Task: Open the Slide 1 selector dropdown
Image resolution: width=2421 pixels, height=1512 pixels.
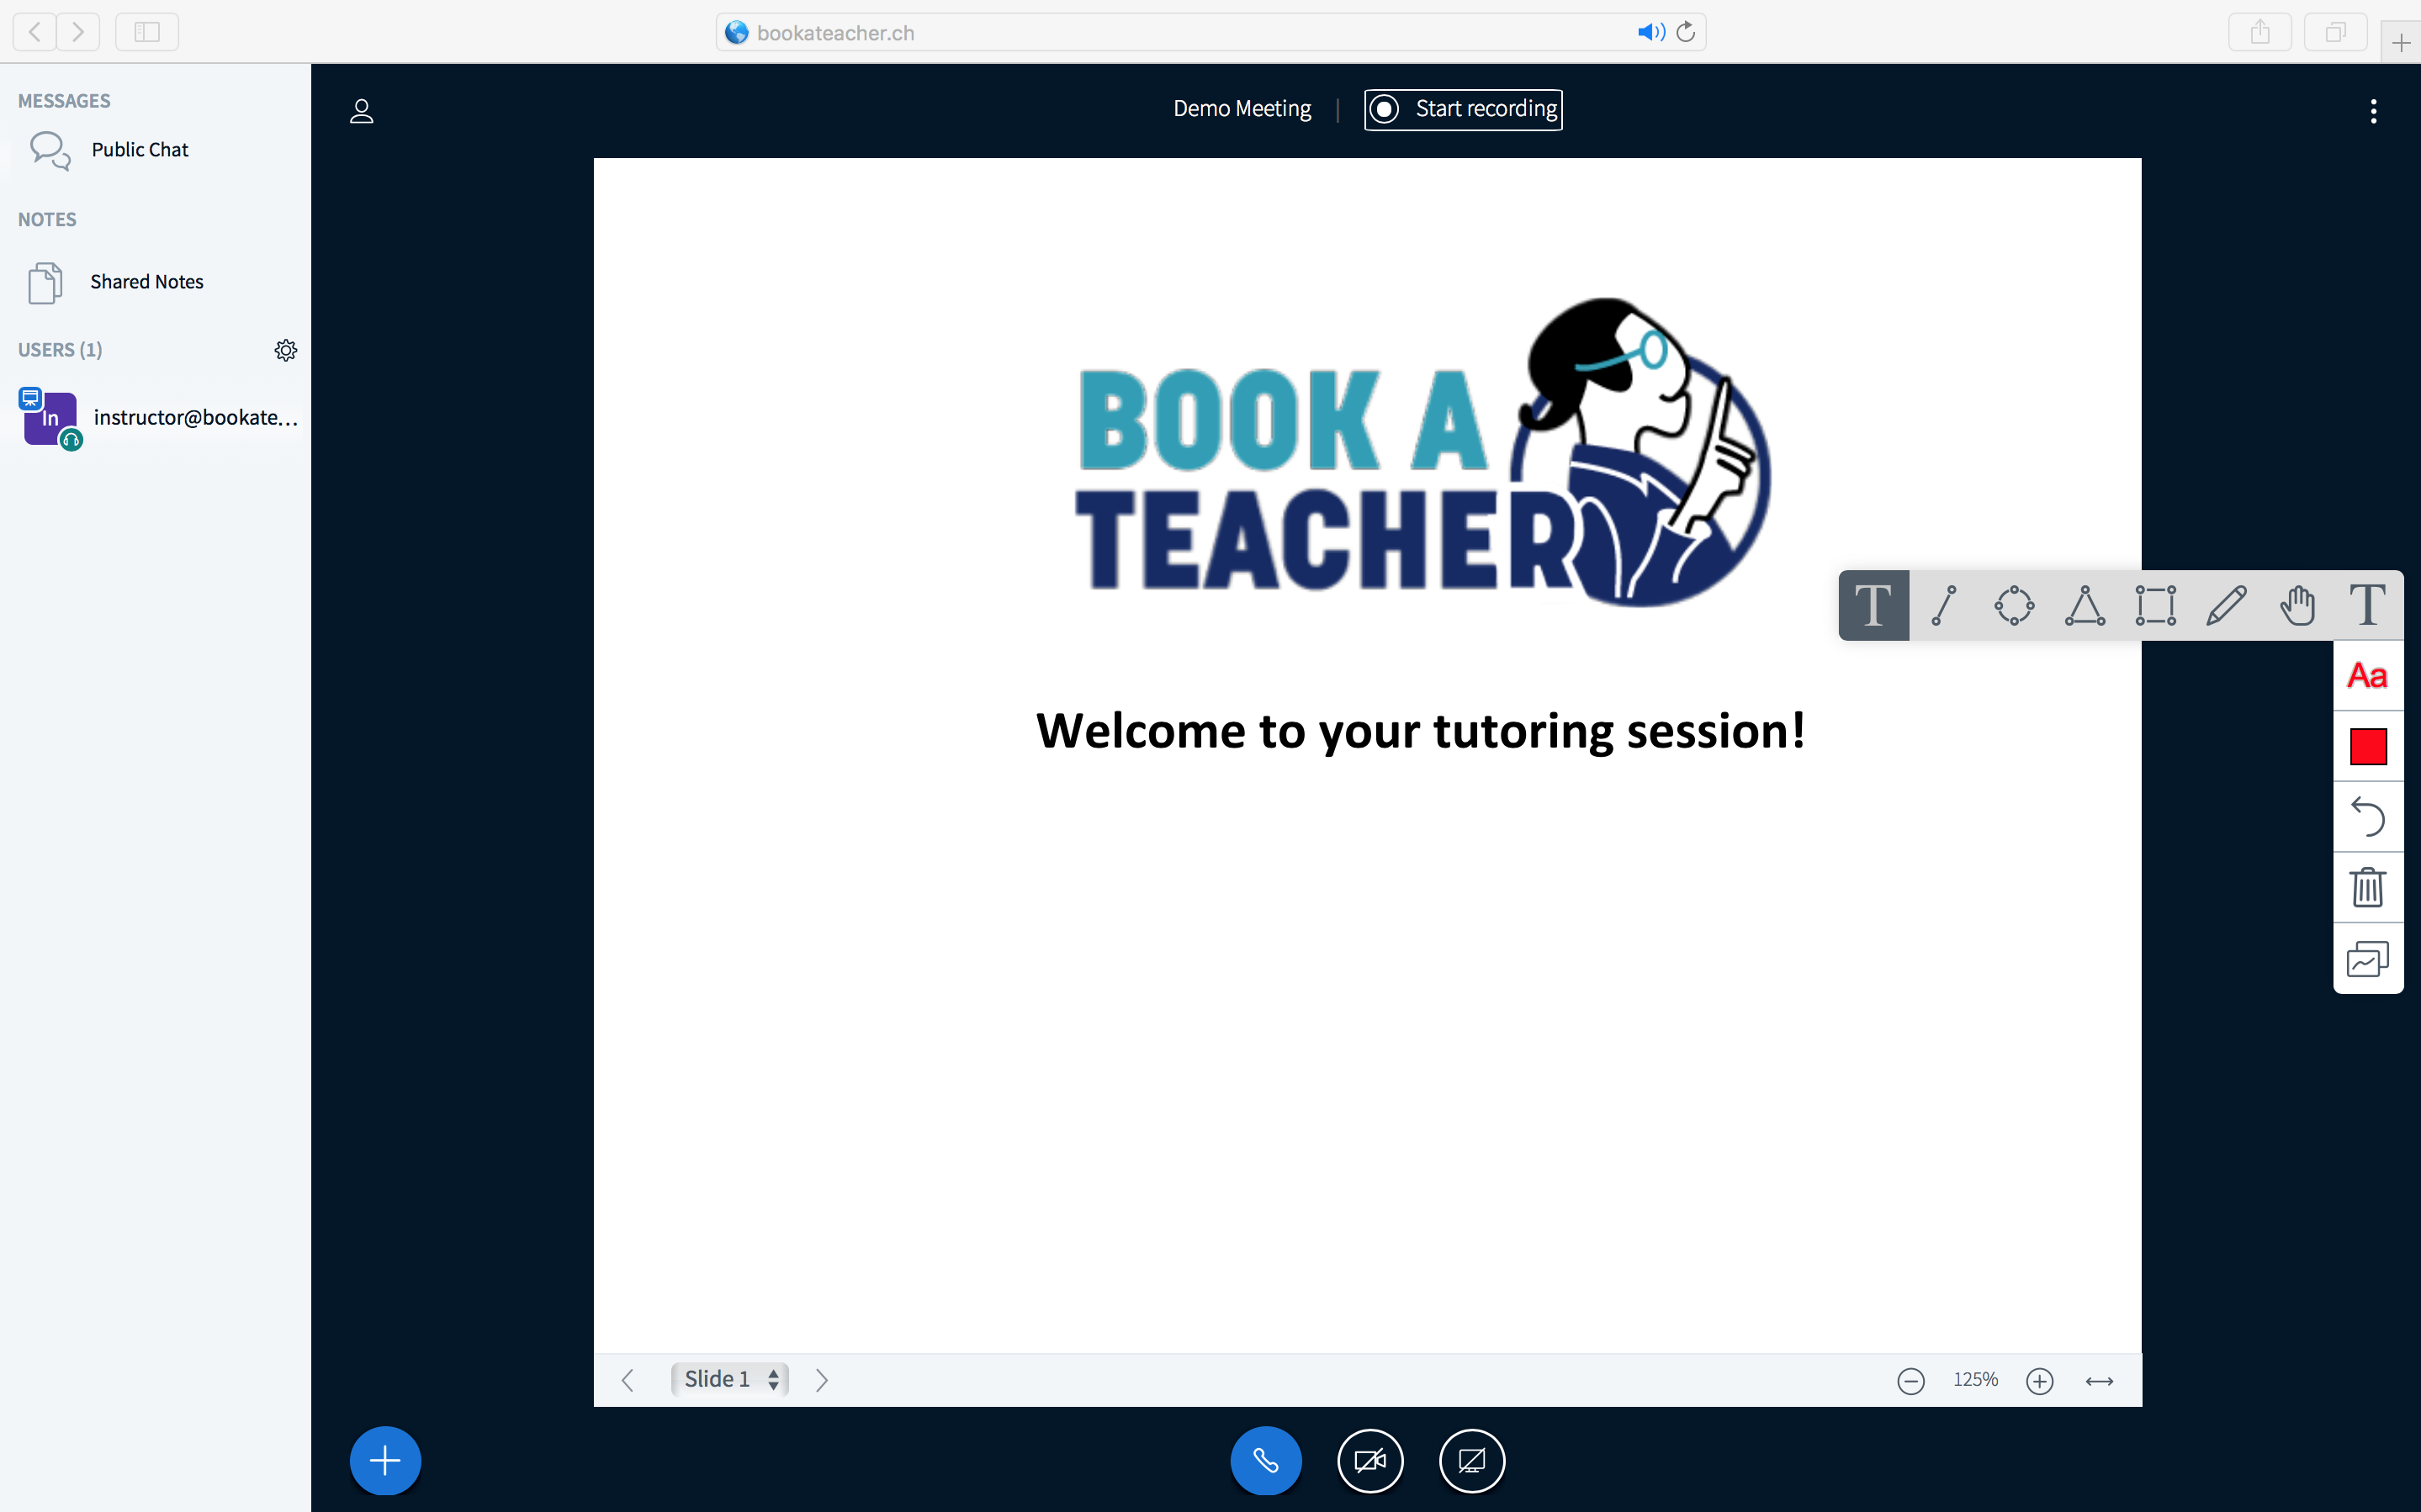Action: point(730,1380)
